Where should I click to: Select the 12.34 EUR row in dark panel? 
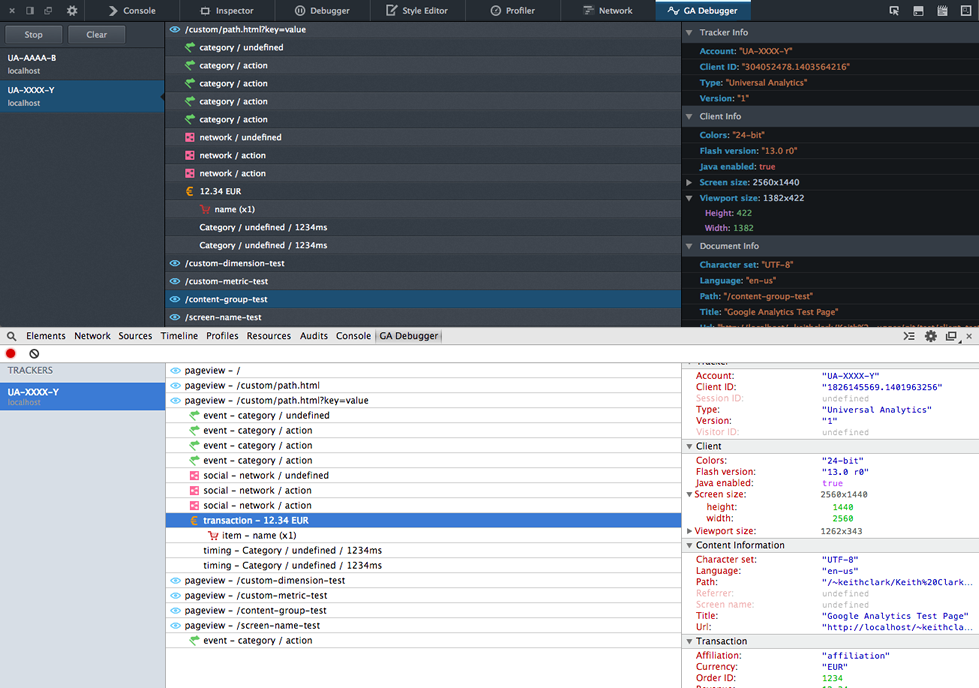(x=423, y=192)
